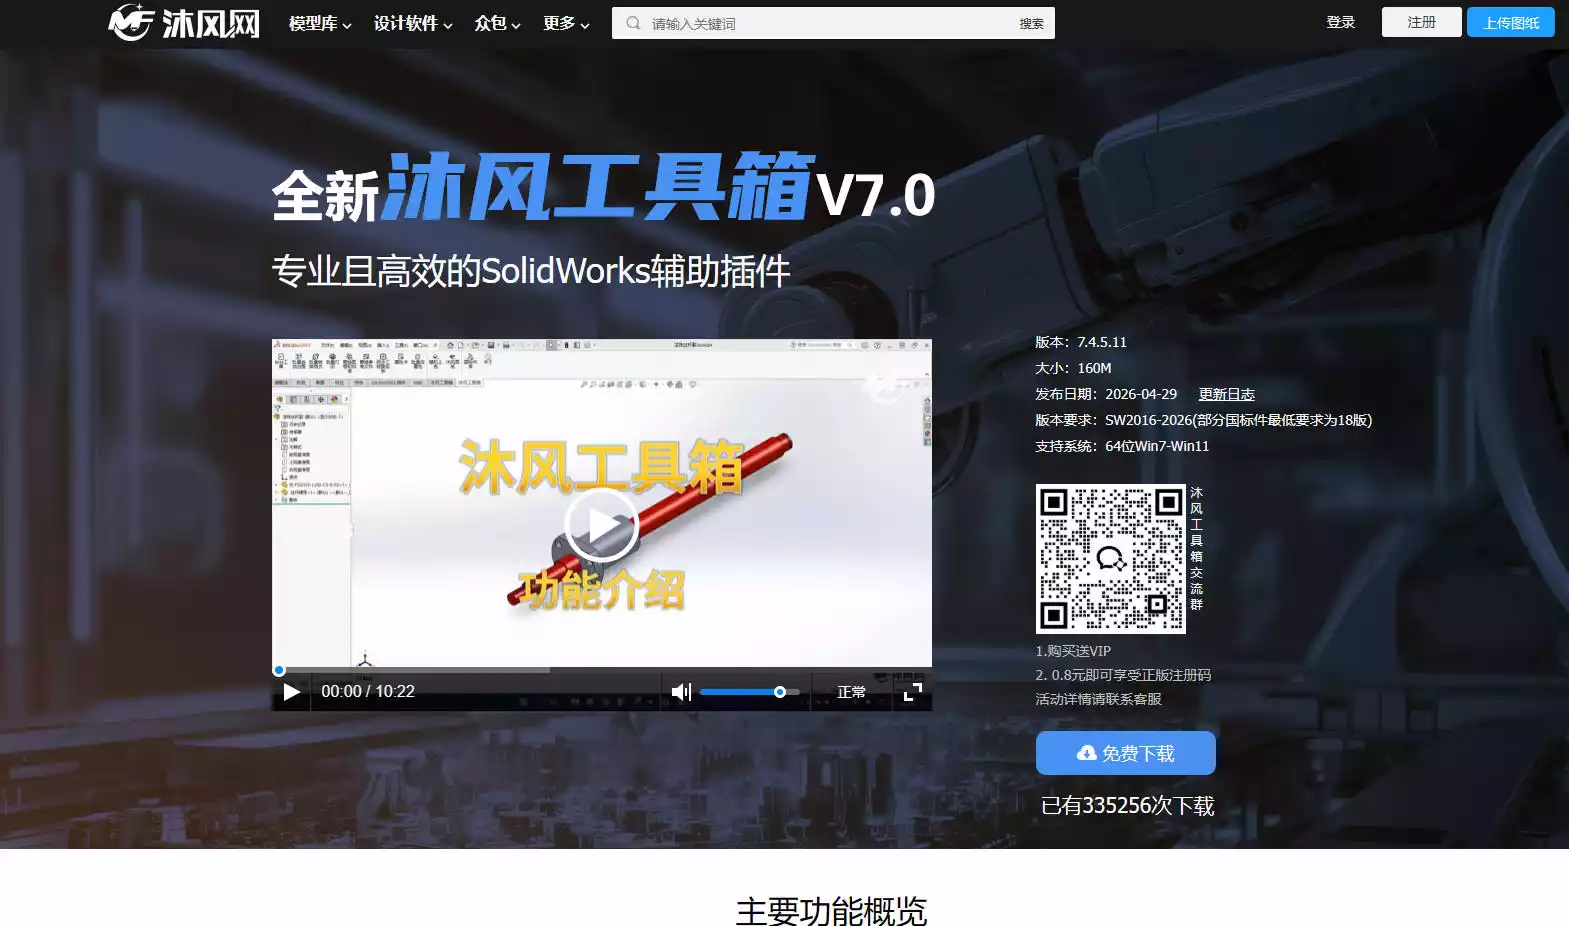
Task: Click the 沐风工具箱交流群 QR code
Action: [1111, 559]
